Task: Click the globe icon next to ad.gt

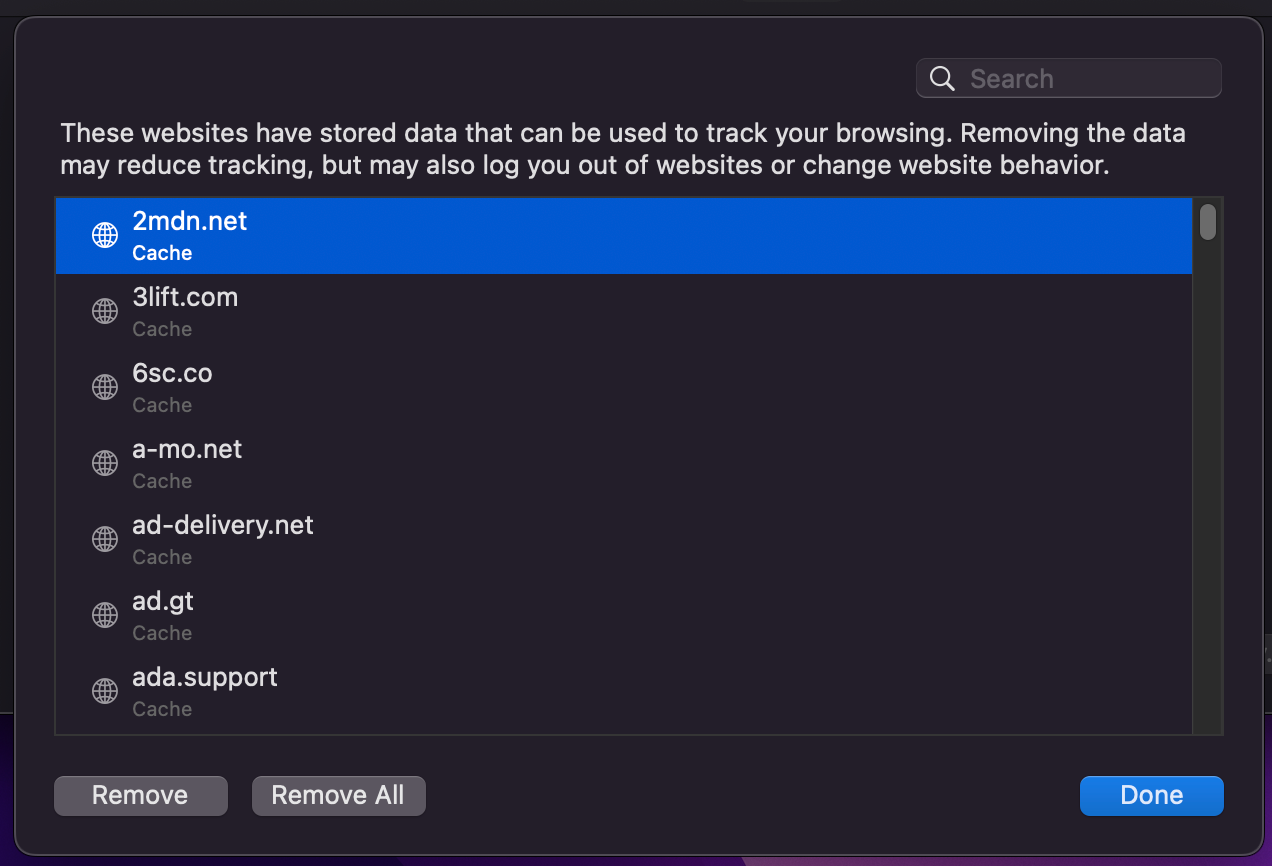Action: [x=105, y=615]
